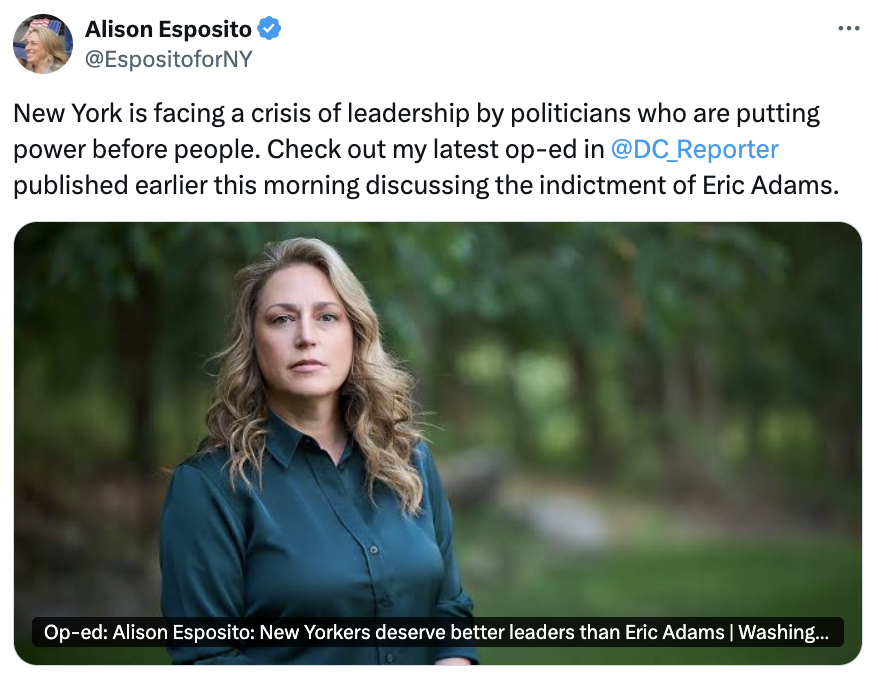Click the Alison Esposito display name
Screen dimensions: 878x676
tap(169, 30)
